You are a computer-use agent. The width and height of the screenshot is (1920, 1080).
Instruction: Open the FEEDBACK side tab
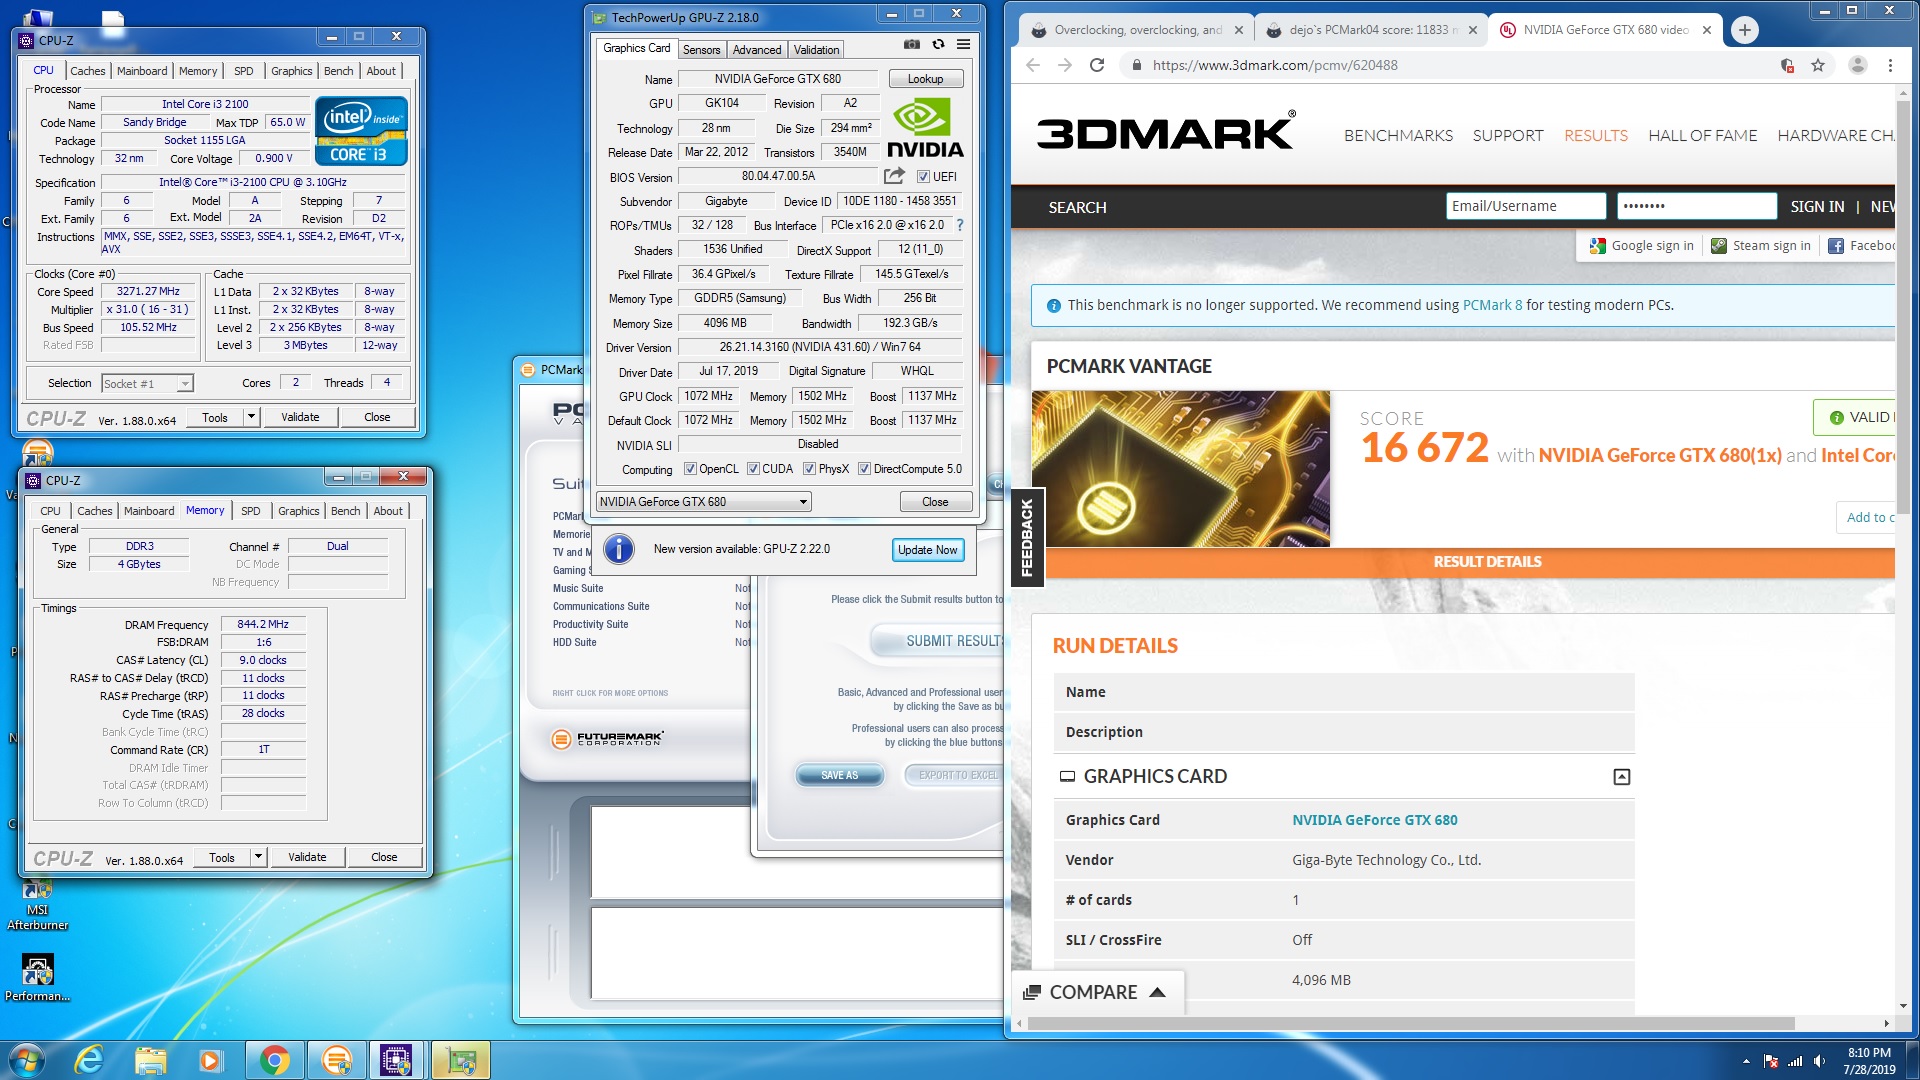pos(1027,538)
